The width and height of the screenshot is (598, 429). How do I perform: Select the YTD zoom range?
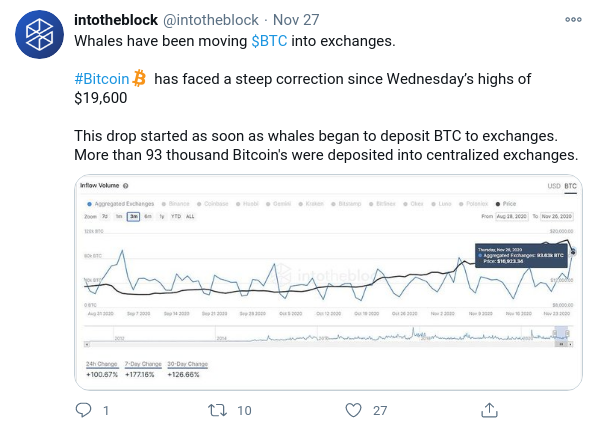pyautogui.click(x=176, y=217)
